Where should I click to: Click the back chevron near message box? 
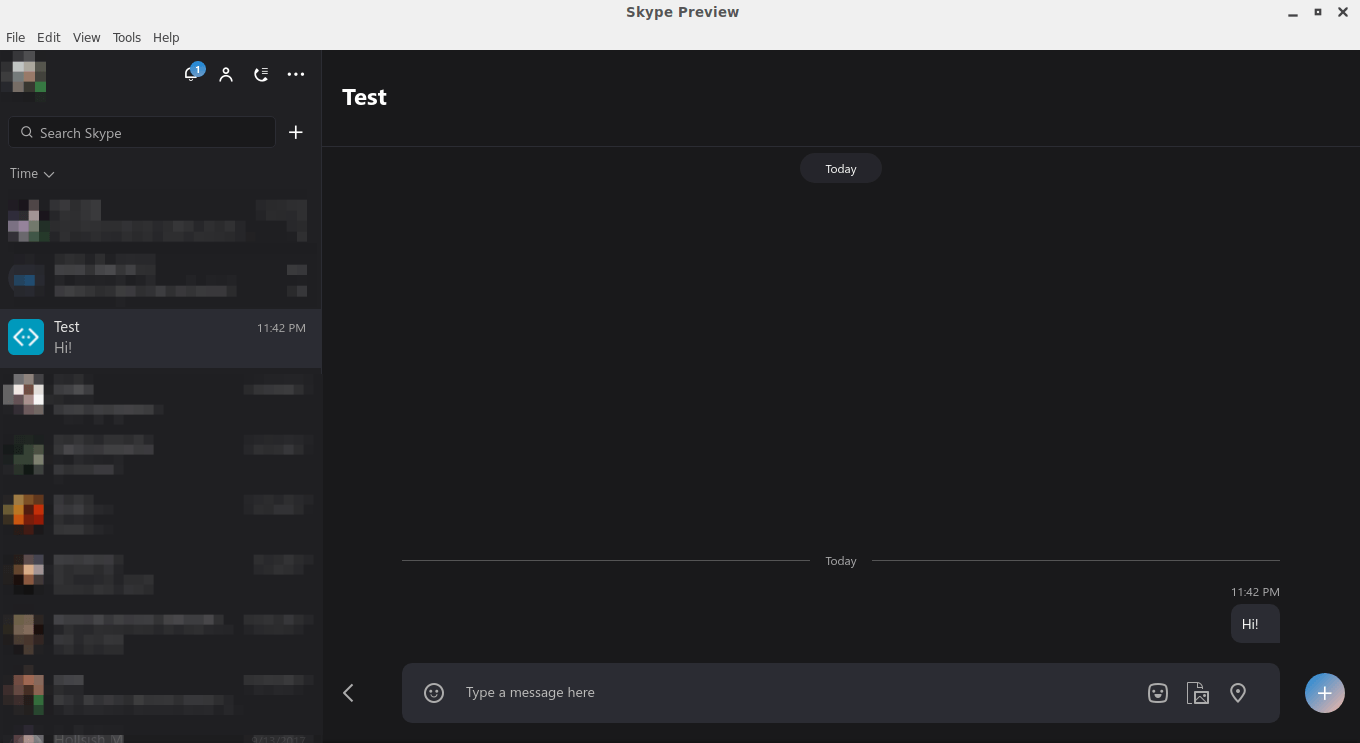point(348,692)
